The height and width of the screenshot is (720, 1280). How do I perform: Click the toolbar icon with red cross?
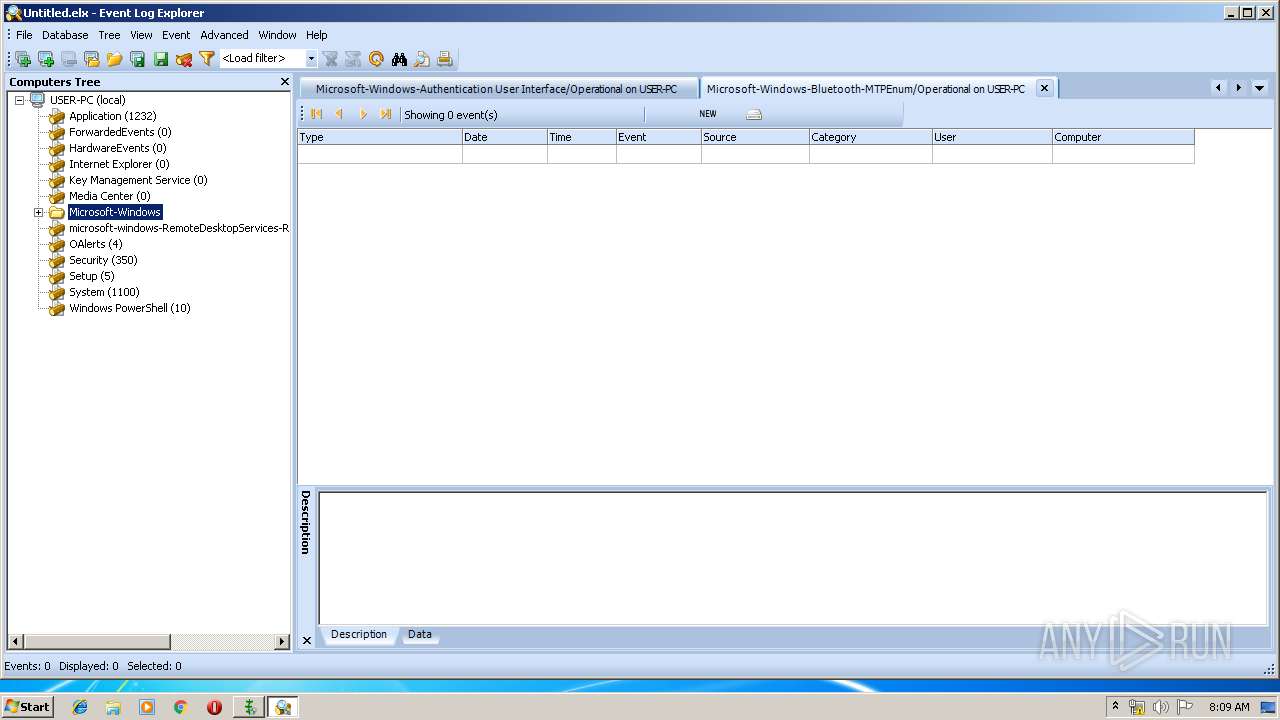coord(184,59)
